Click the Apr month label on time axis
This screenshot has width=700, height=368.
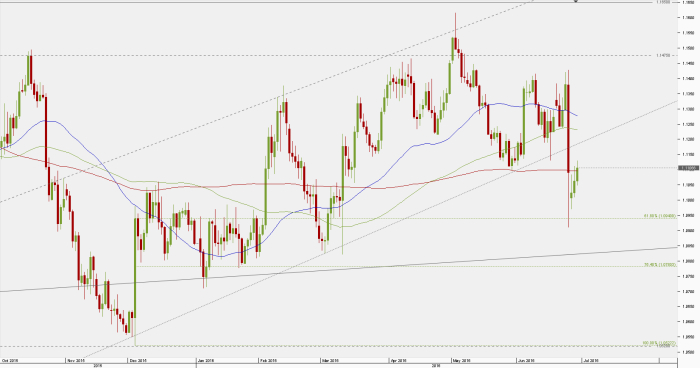(x=399, y=360)
